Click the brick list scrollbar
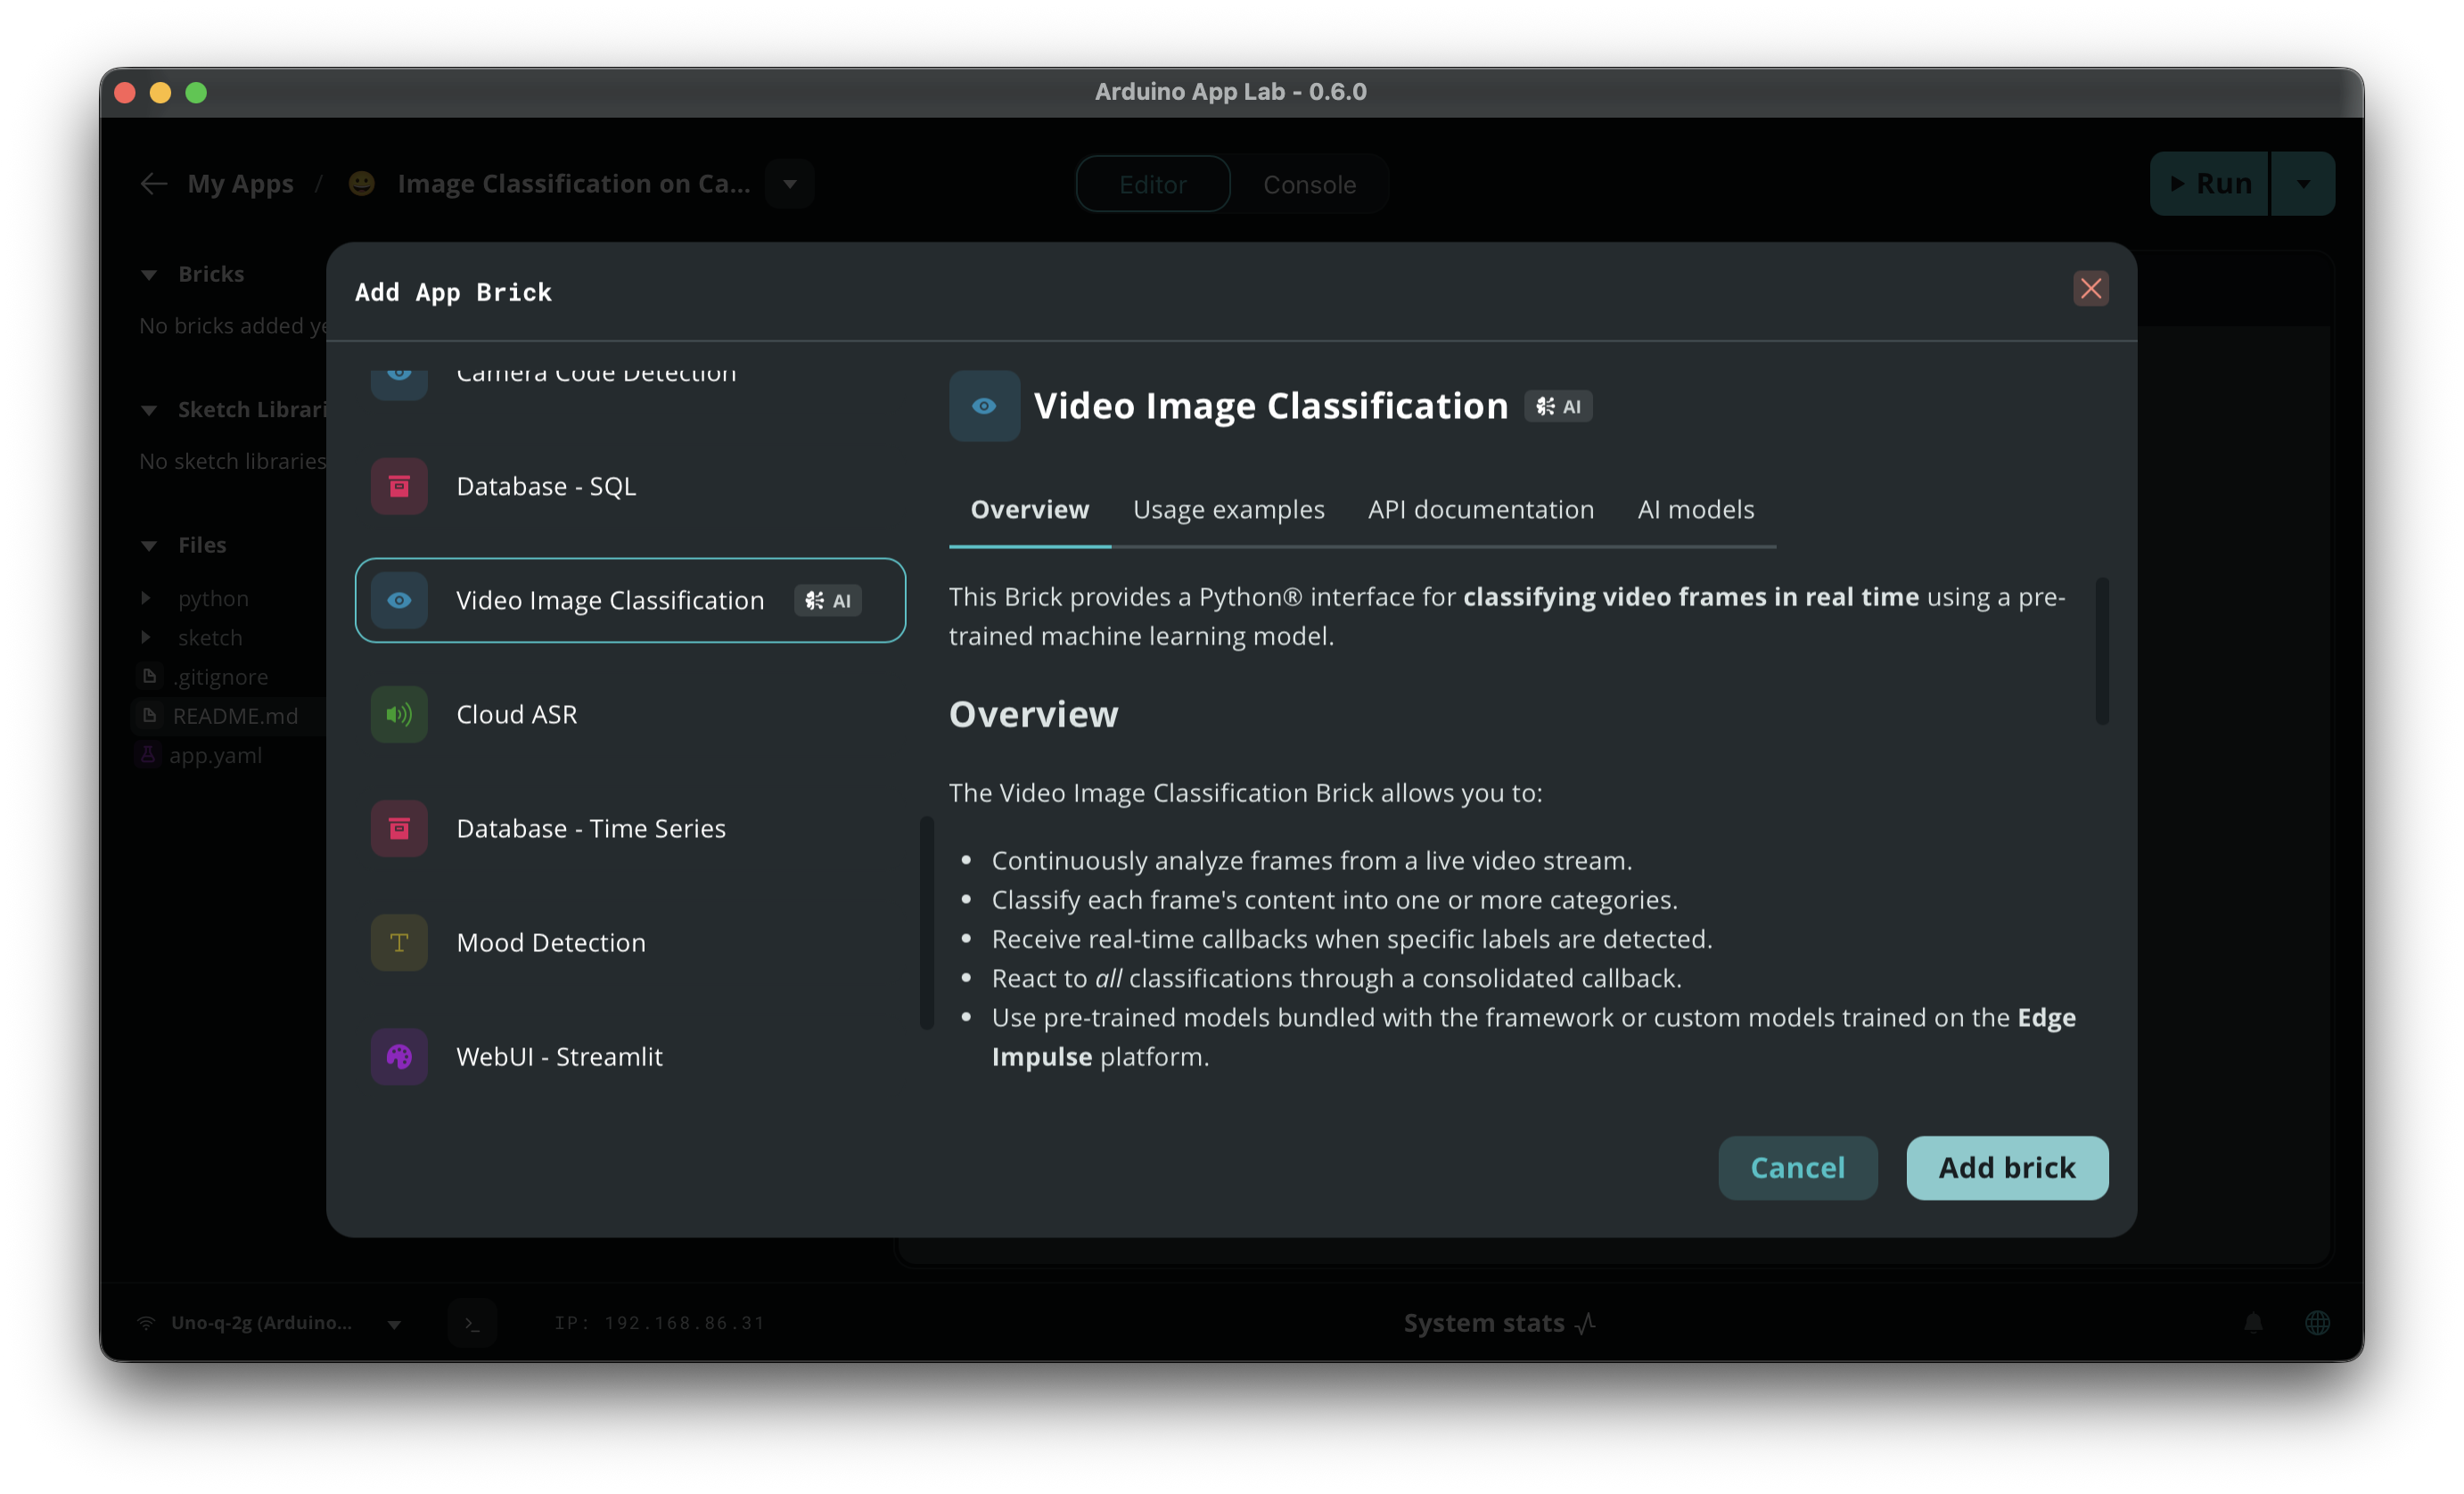Viewport: 2464px width, 1494px height. click(926, 923)
